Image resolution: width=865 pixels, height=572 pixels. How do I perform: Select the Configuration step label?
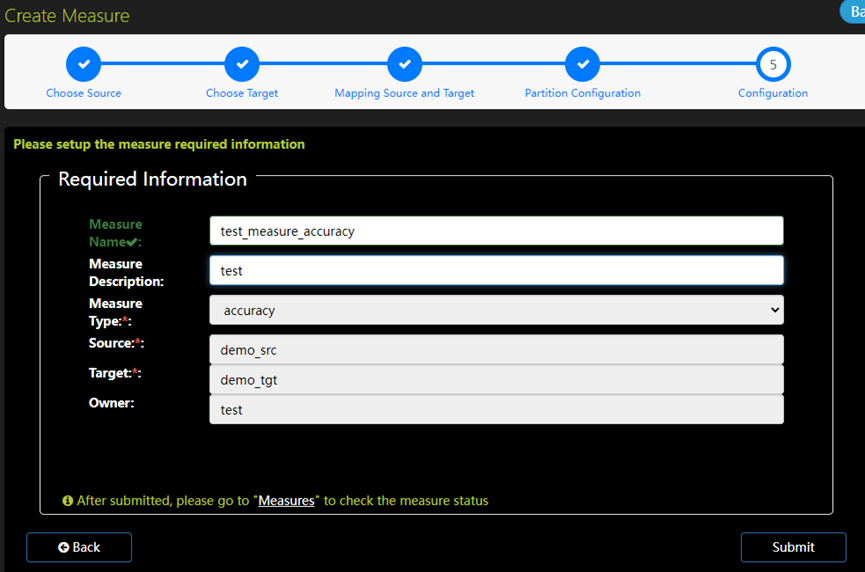pyautogui.click(x=773, y=93)
